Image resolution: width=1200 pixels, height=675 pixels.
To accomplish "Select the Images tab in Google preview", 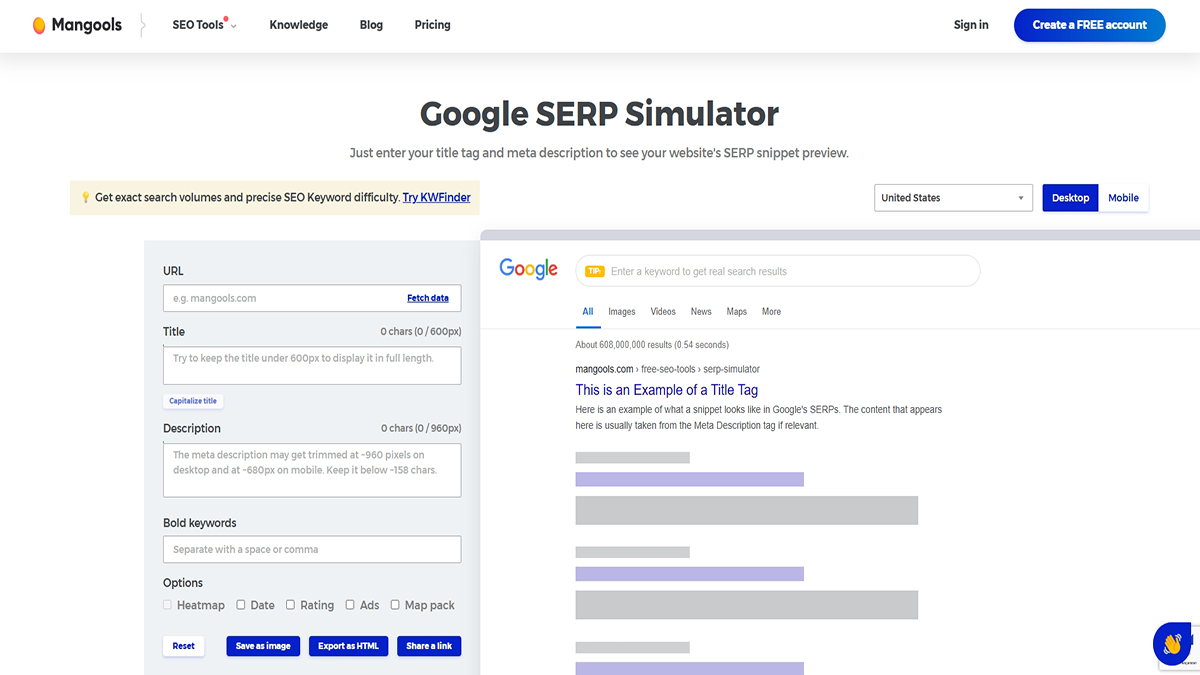I will 622,312.
